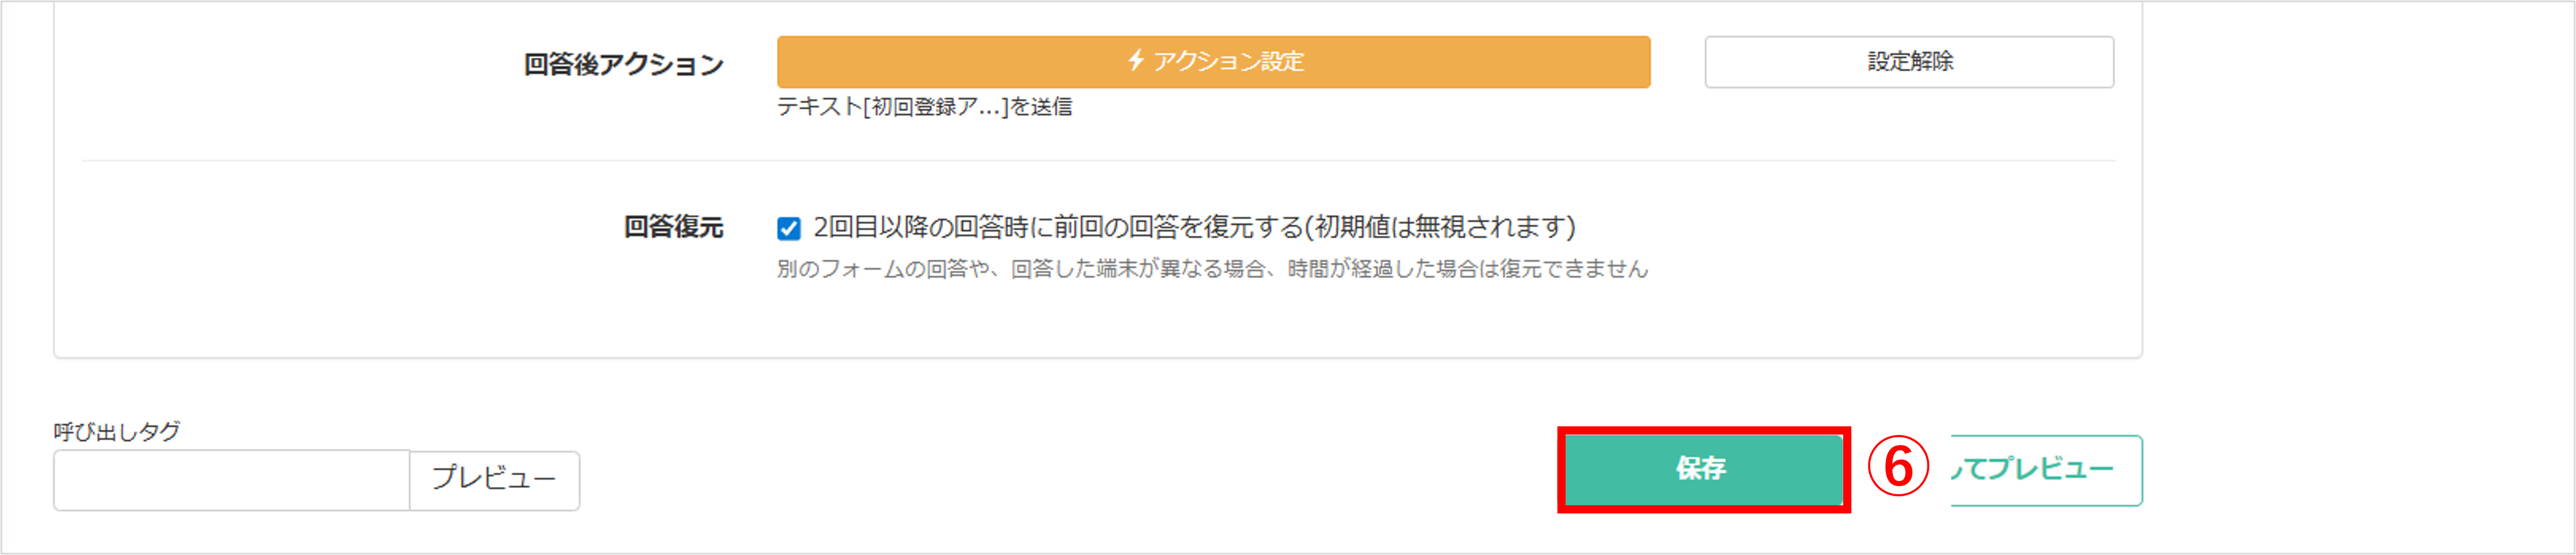Image resolution: width=2576 pixels, height=555 pixels.
Task: Click the 回答後アクション field label
Action: 623,65
